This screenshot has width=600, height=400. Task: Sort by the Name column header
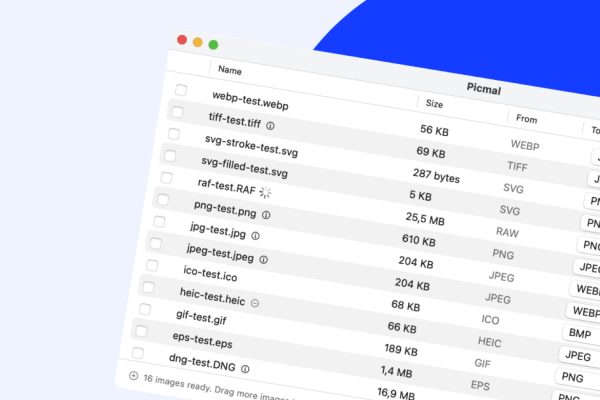coord(230,70)
